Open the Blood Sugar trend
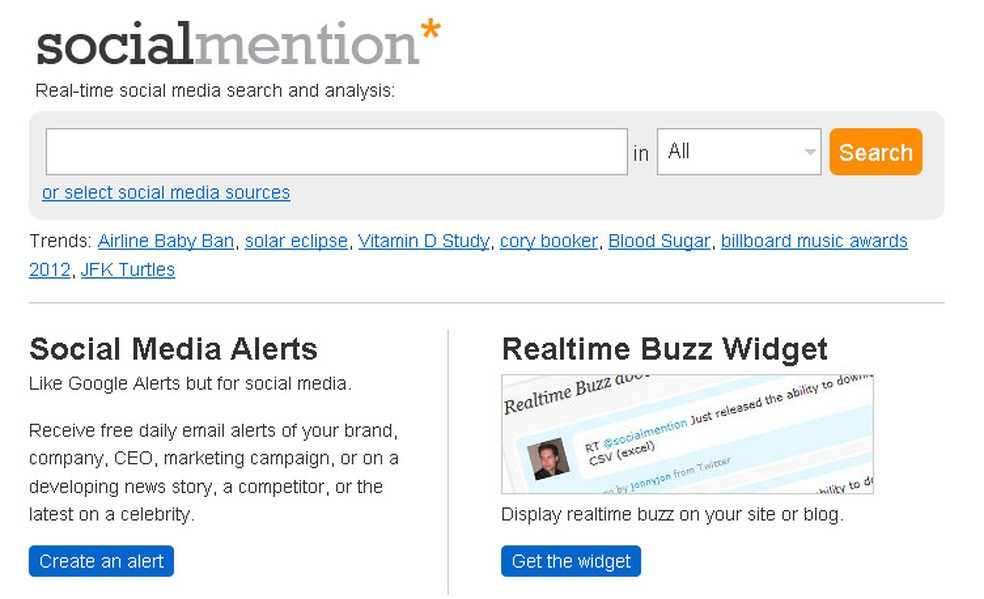 (x=659, y=241)
